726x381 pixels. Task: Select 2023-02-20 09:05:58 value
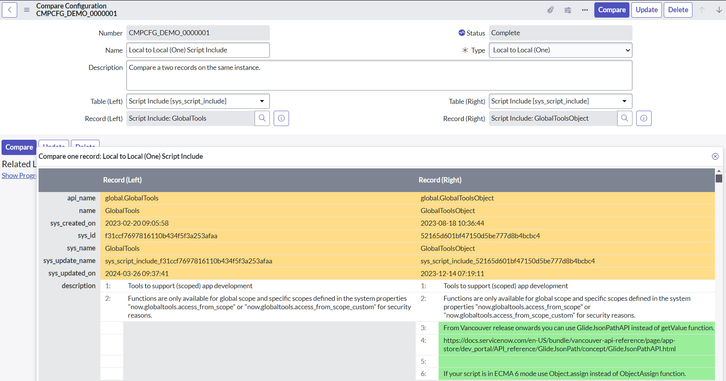coord(137,223)
